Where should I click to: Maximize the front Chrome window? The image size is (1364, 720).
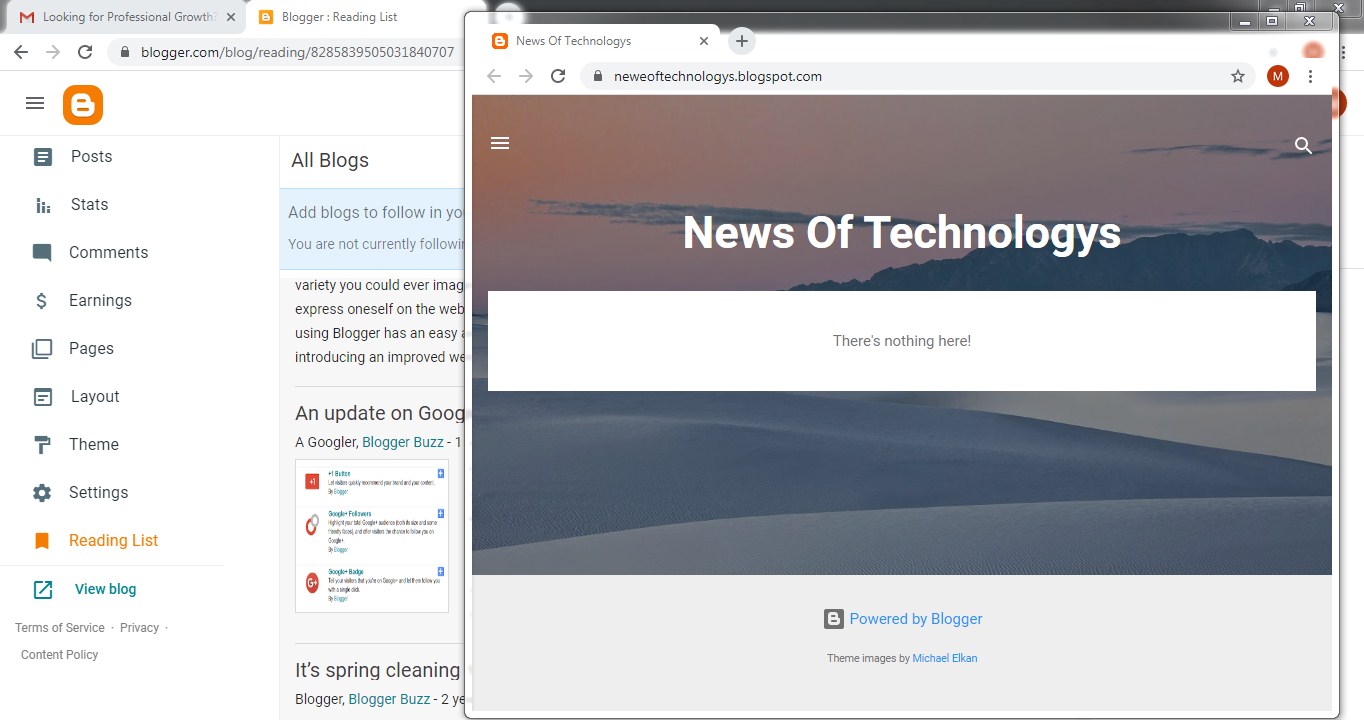(1273, 21)
